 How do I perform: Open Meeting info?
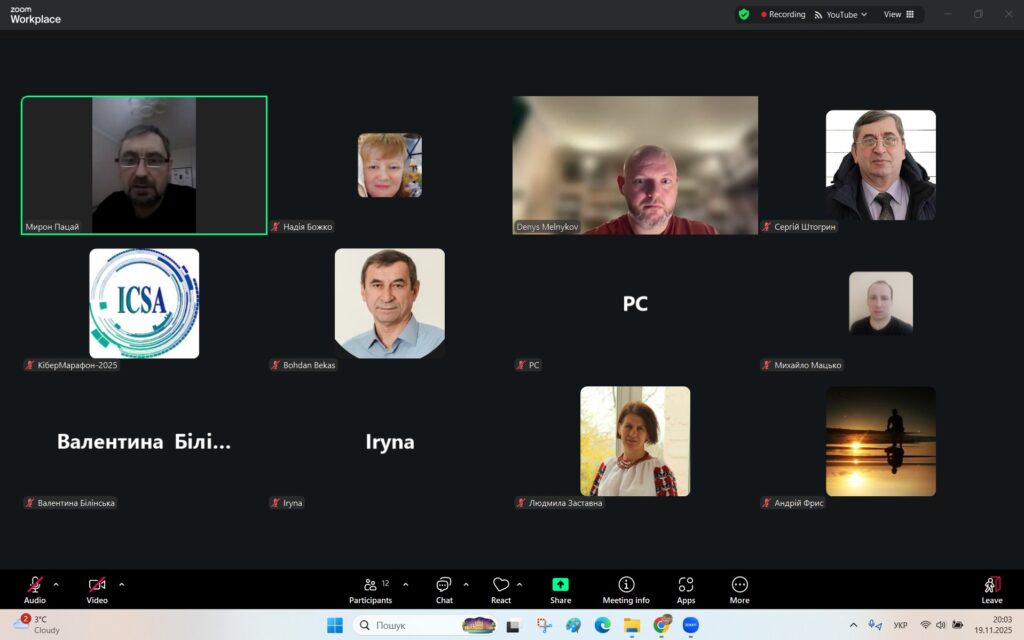click(626, 589)
